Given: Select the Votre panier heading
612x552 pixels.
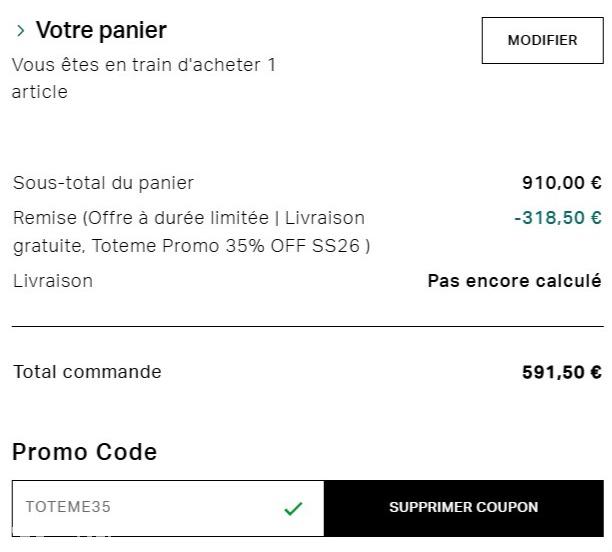Looking at the screenshot, I should tap(101, 31).
